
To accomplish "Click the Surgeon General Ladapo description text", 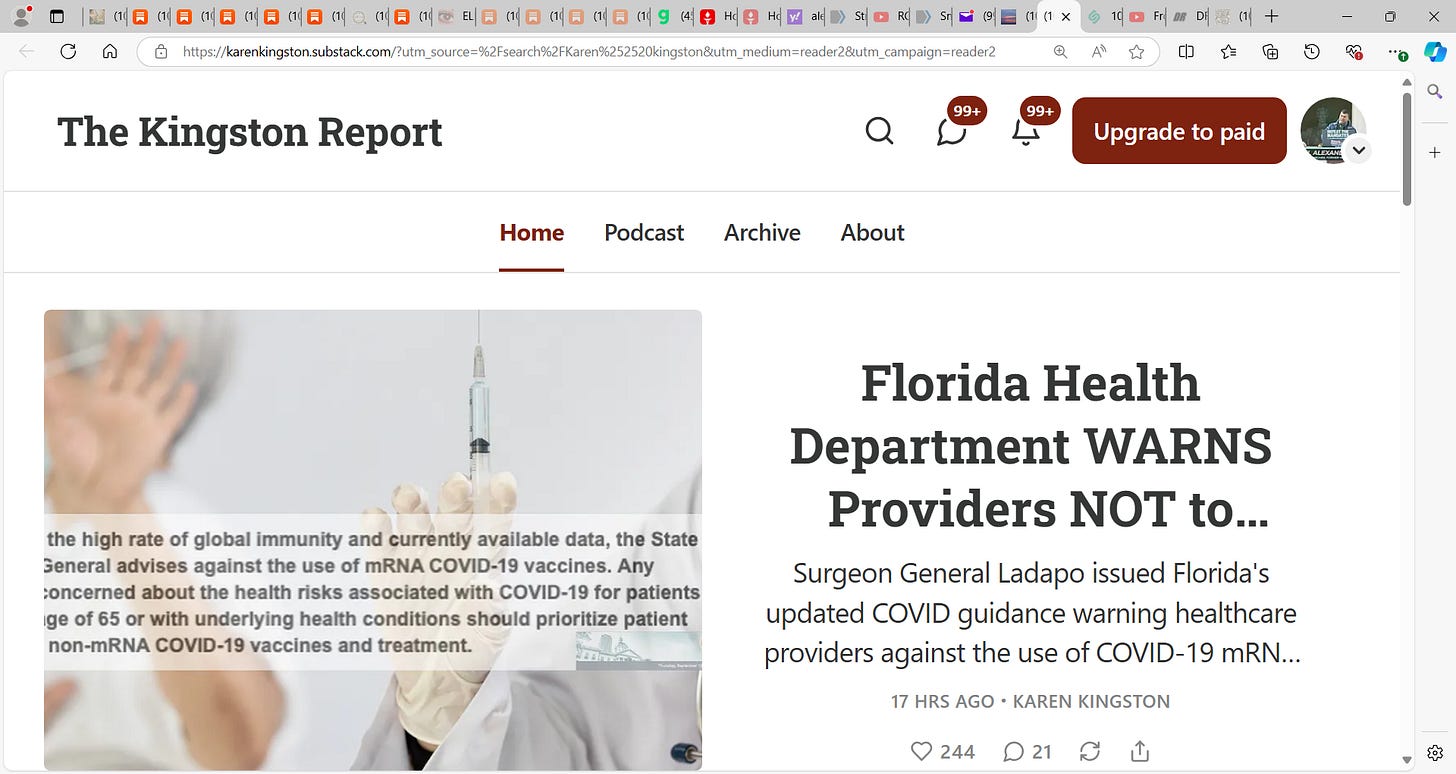I will (x=1031, y=613).
